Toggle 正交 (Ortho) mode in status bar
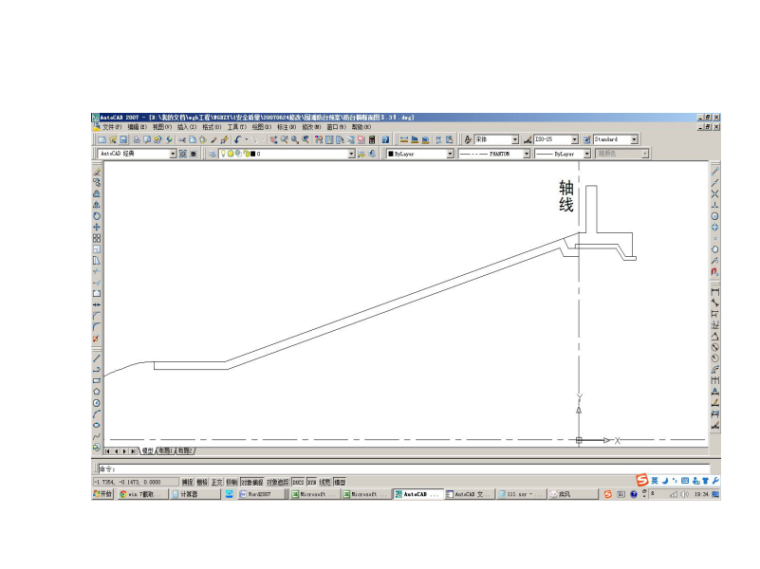Viewport: 760px width, 569px height. pyautogui.click(x=217, y=481)
